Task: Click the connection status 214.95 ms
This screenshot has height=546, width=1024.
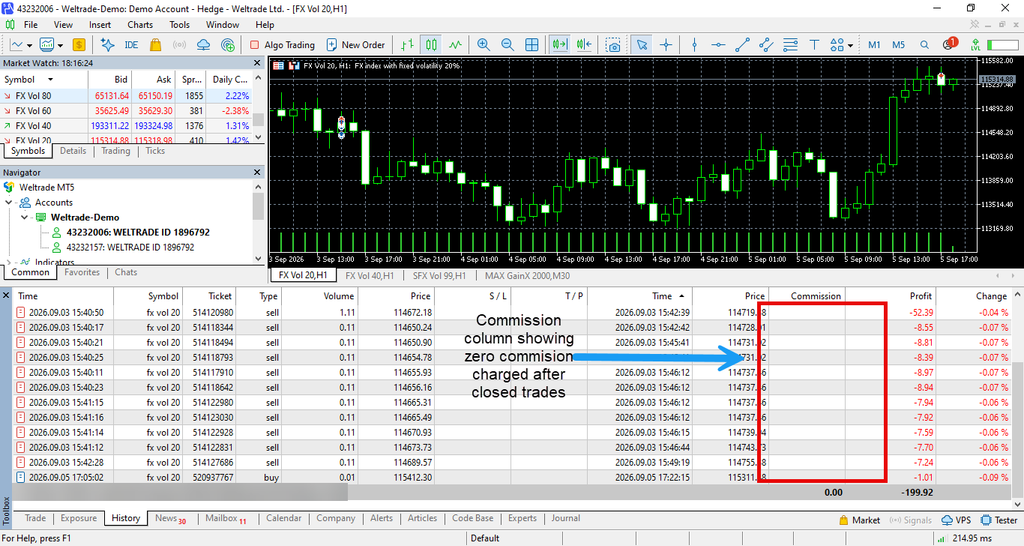Action: coord(967,538)
